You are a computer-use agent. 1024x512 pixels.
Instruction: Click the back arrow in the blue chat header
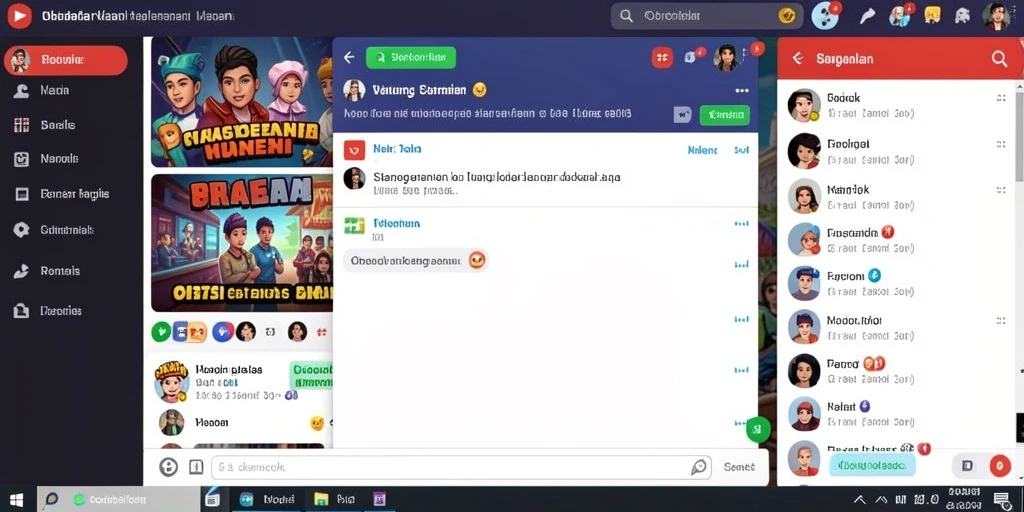click(x=349, y=57)
